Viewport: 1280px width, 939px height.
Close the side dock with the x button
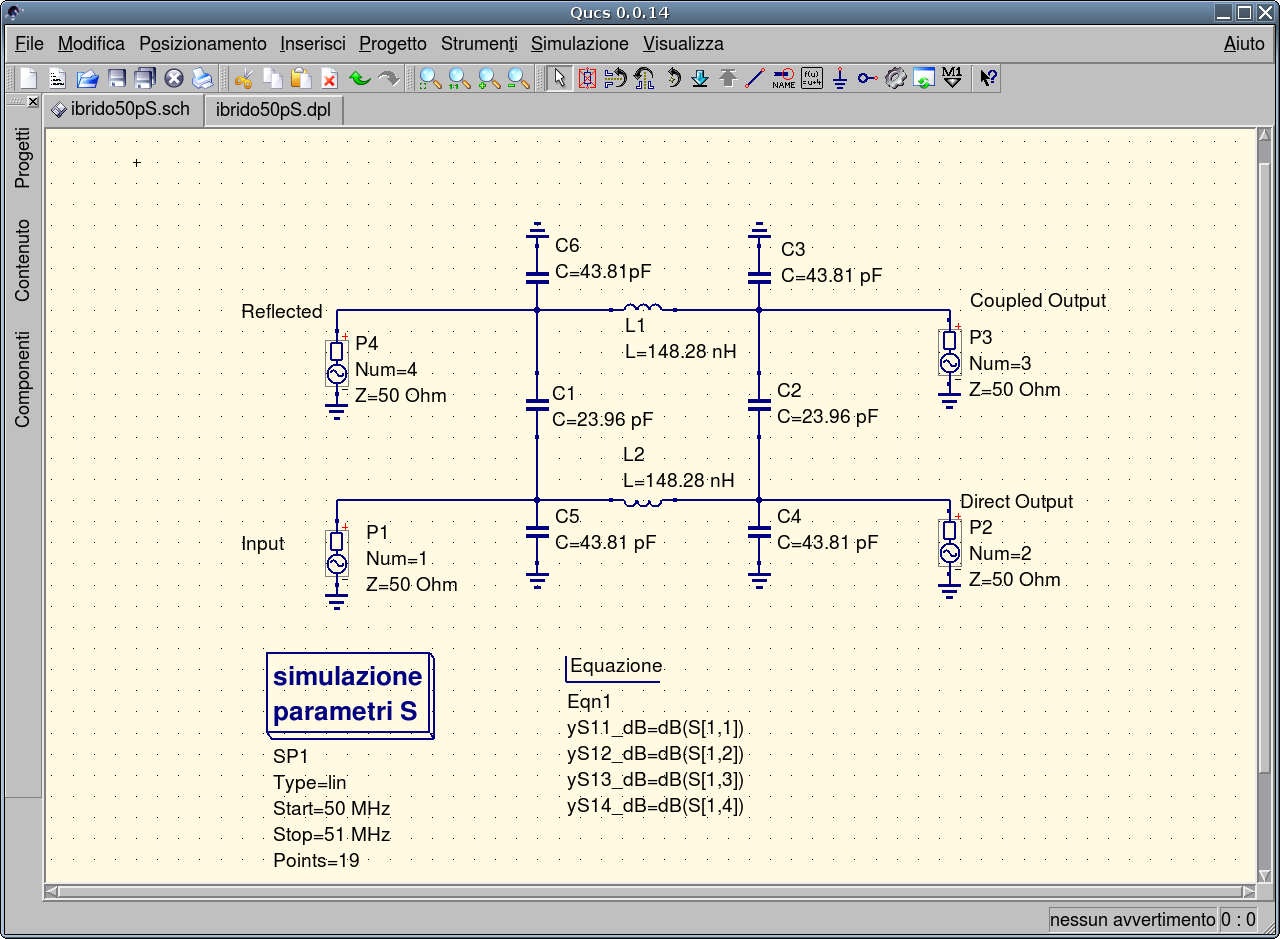(33, 102)
